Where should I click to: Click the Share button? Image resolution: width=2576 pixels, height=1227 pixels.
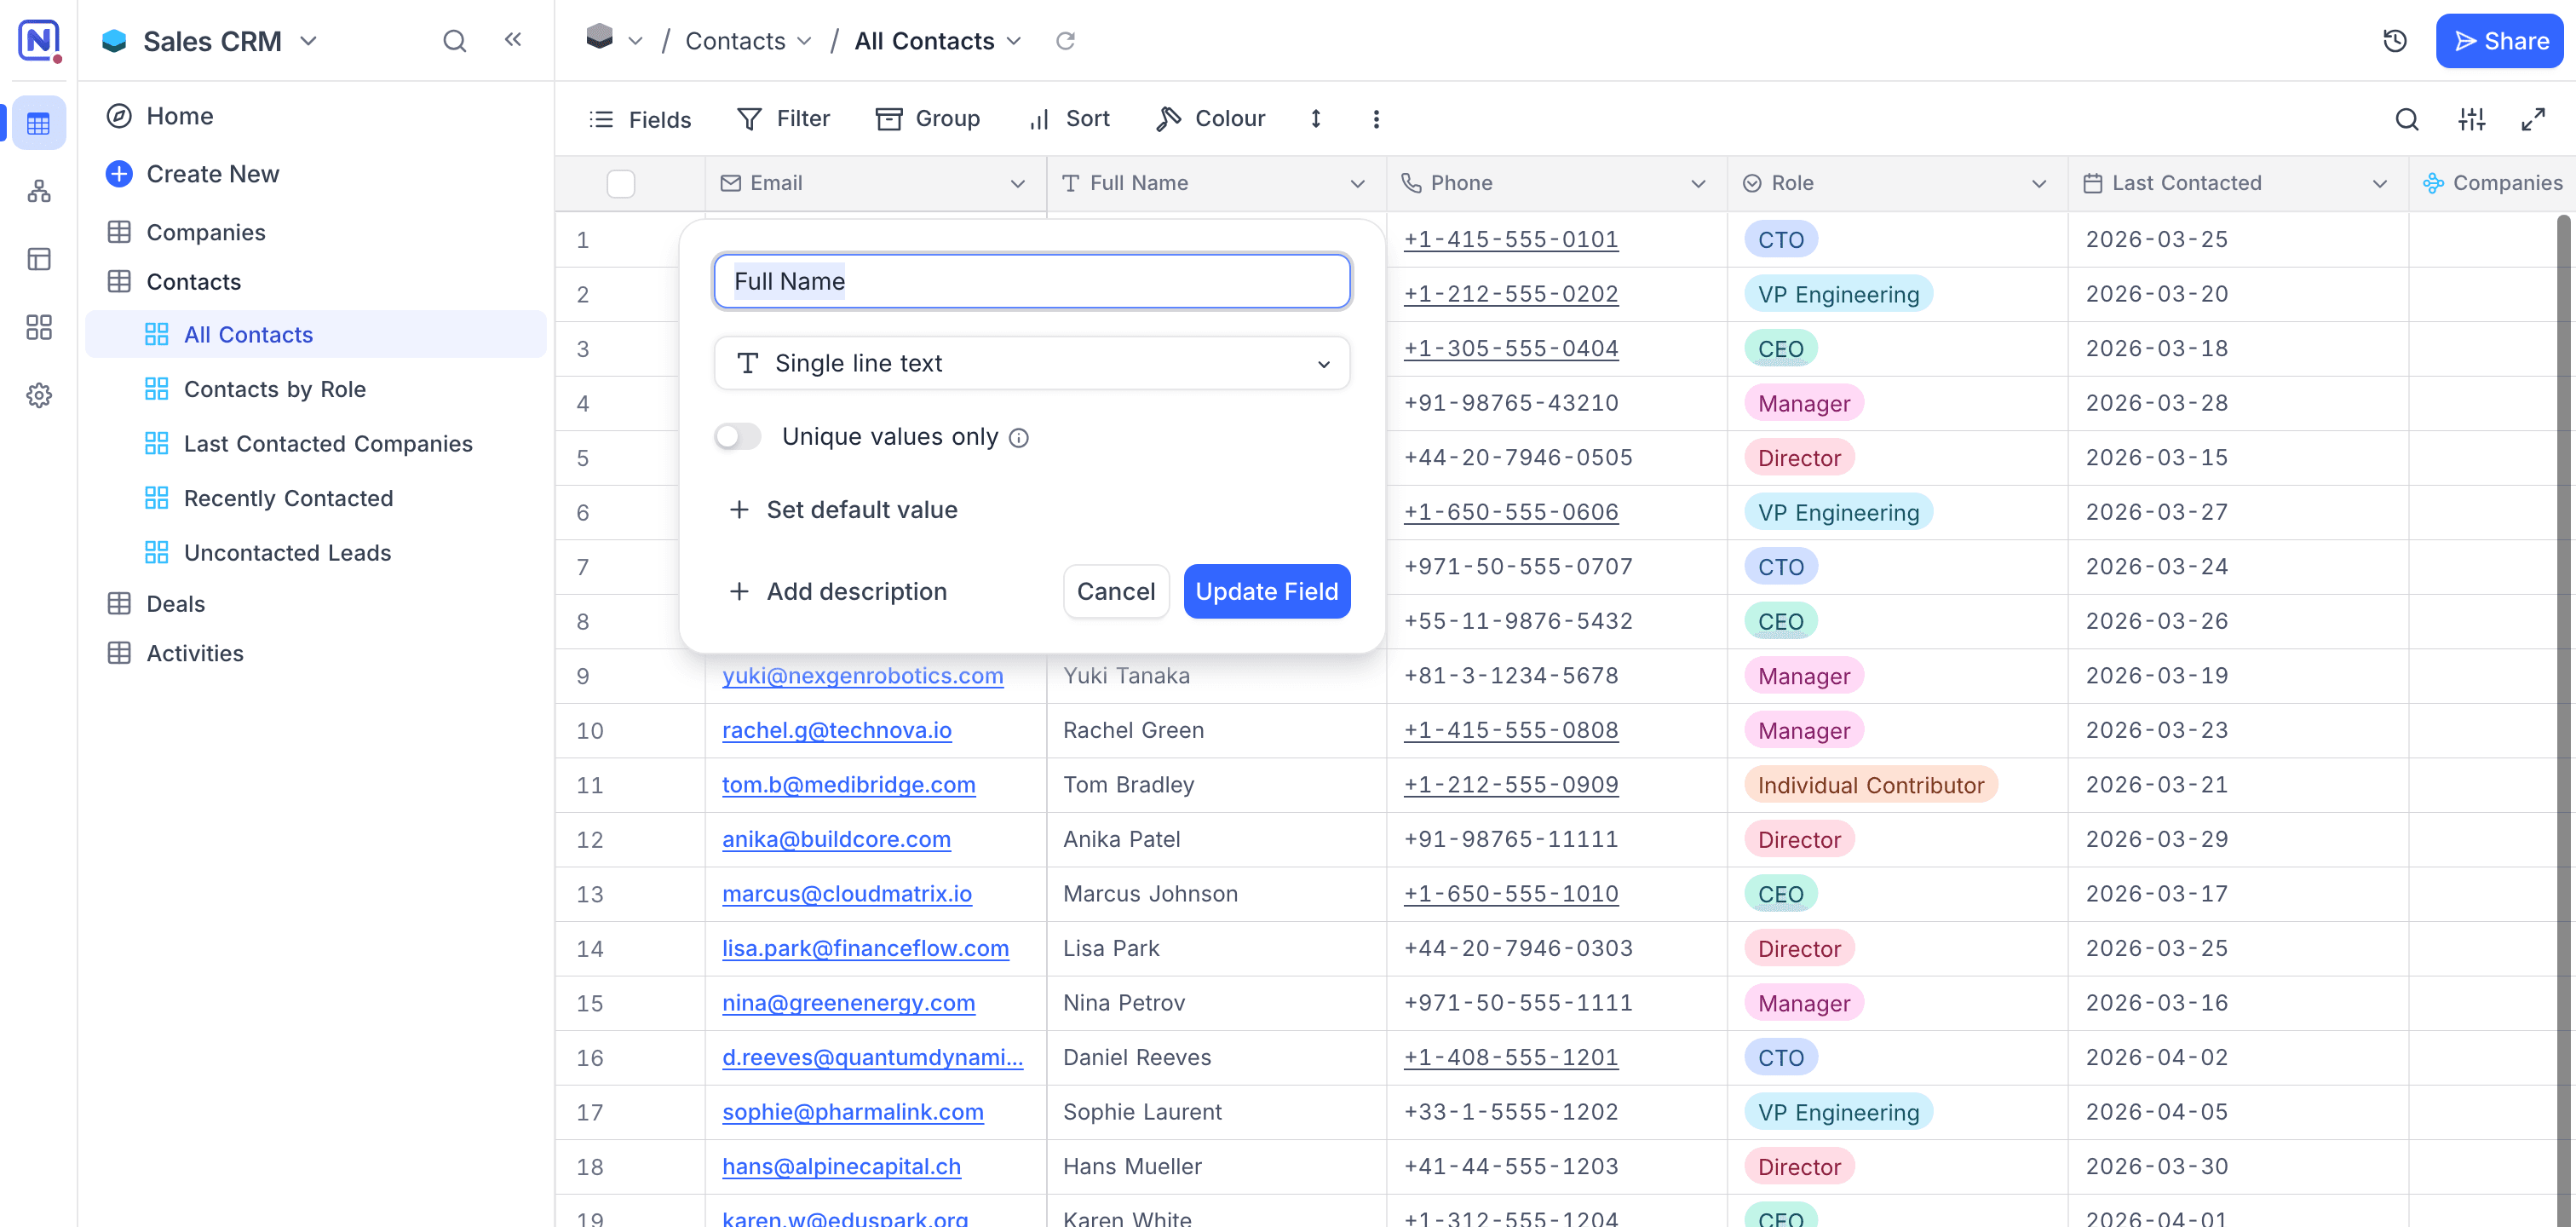click(2499, 41)
